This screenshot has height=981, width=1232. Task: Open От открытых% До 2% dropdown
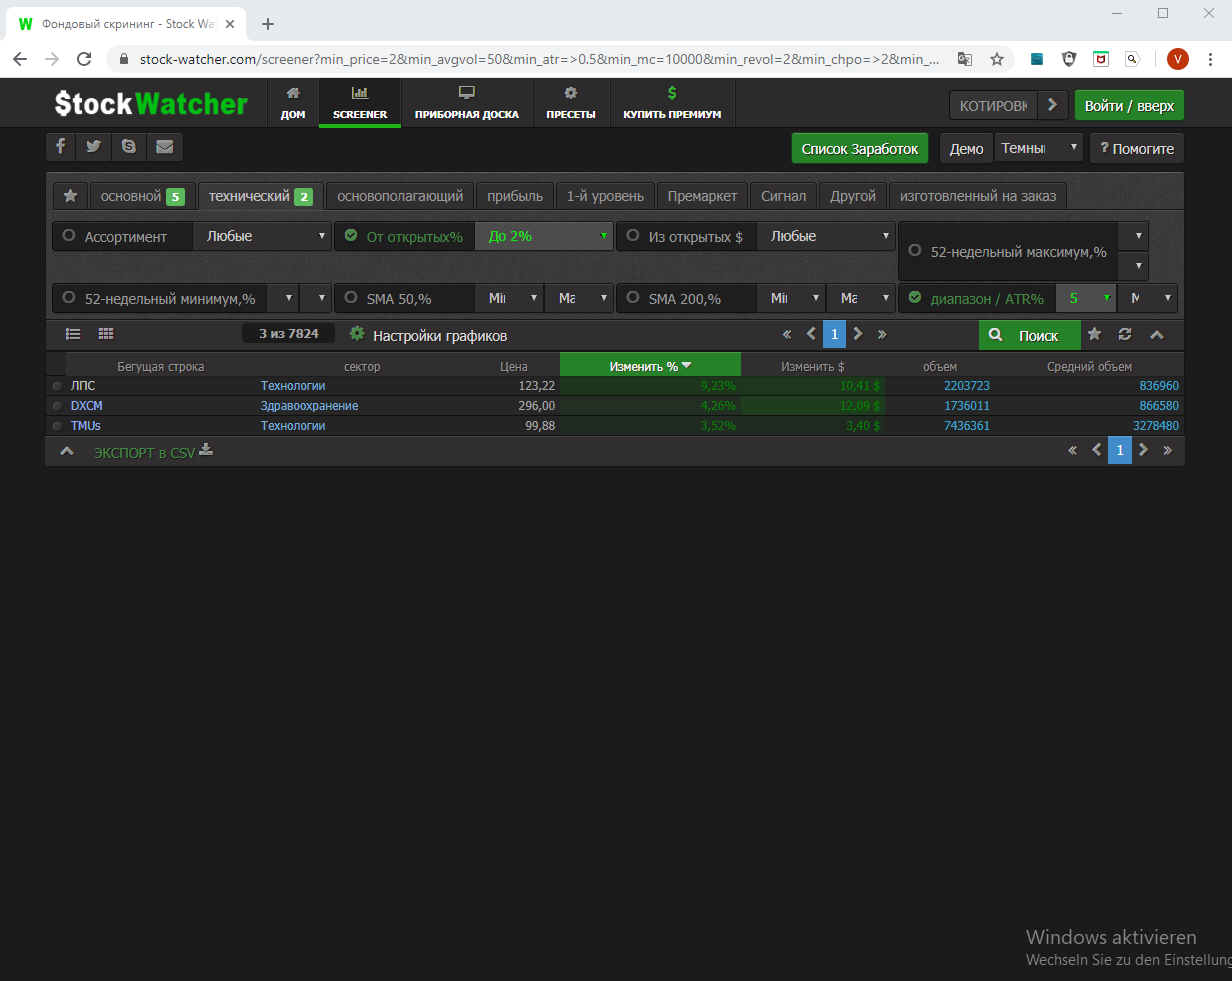coord(544,236)
